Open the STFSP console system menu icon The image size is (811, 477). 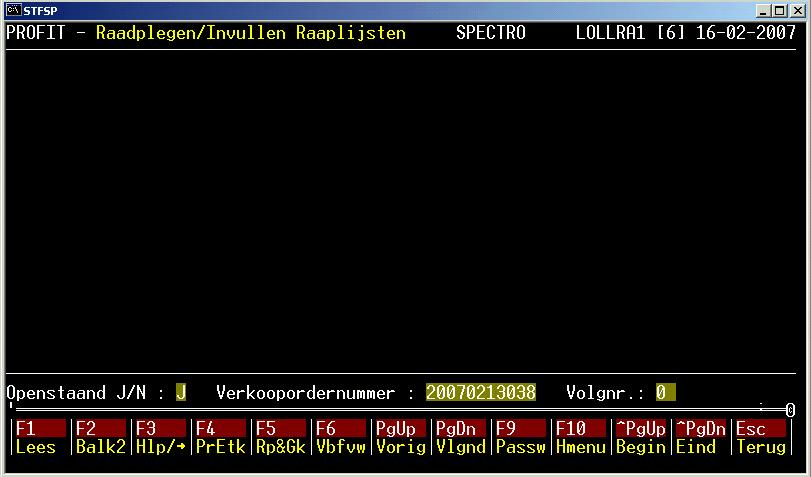pyautogui.click(x=13, y=10)
